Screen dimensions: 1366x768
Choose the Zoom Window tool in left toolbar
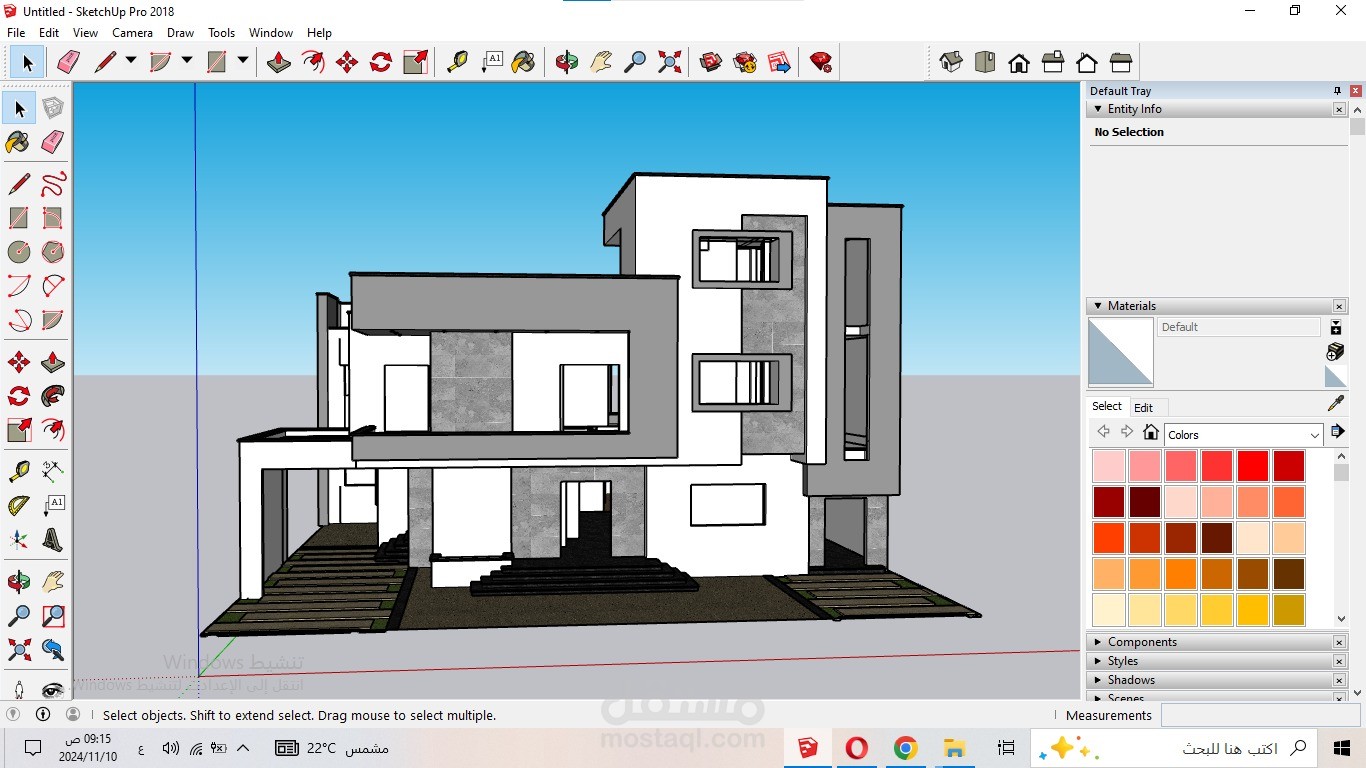click(x=53, y=615)
